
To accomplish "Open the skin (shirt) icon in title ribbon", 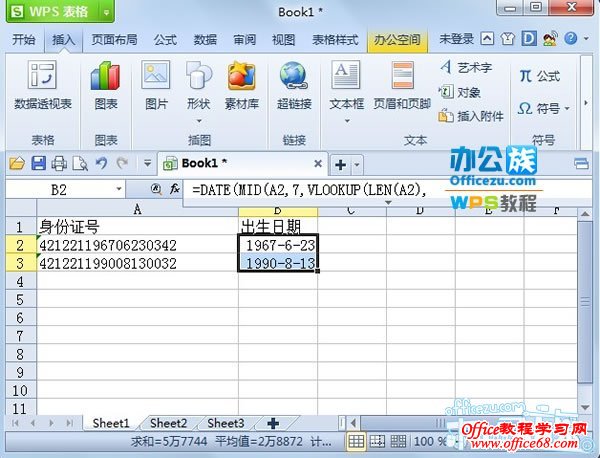I will pyautogui.click(x=507, y=39).
